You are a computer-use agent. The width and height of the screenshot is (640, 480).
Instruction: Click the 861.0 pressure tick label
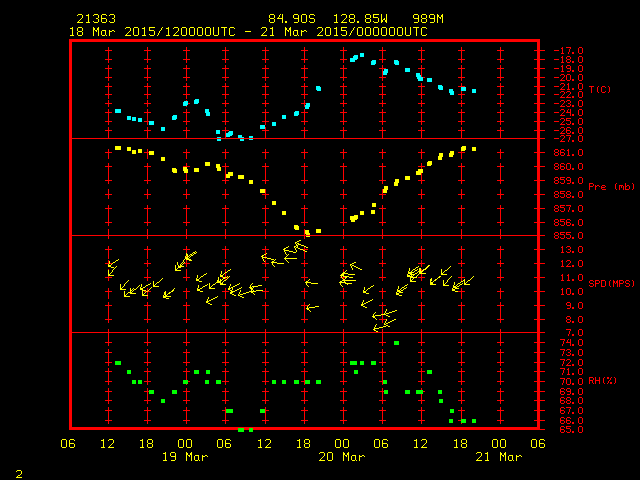(x=569, y=153)
